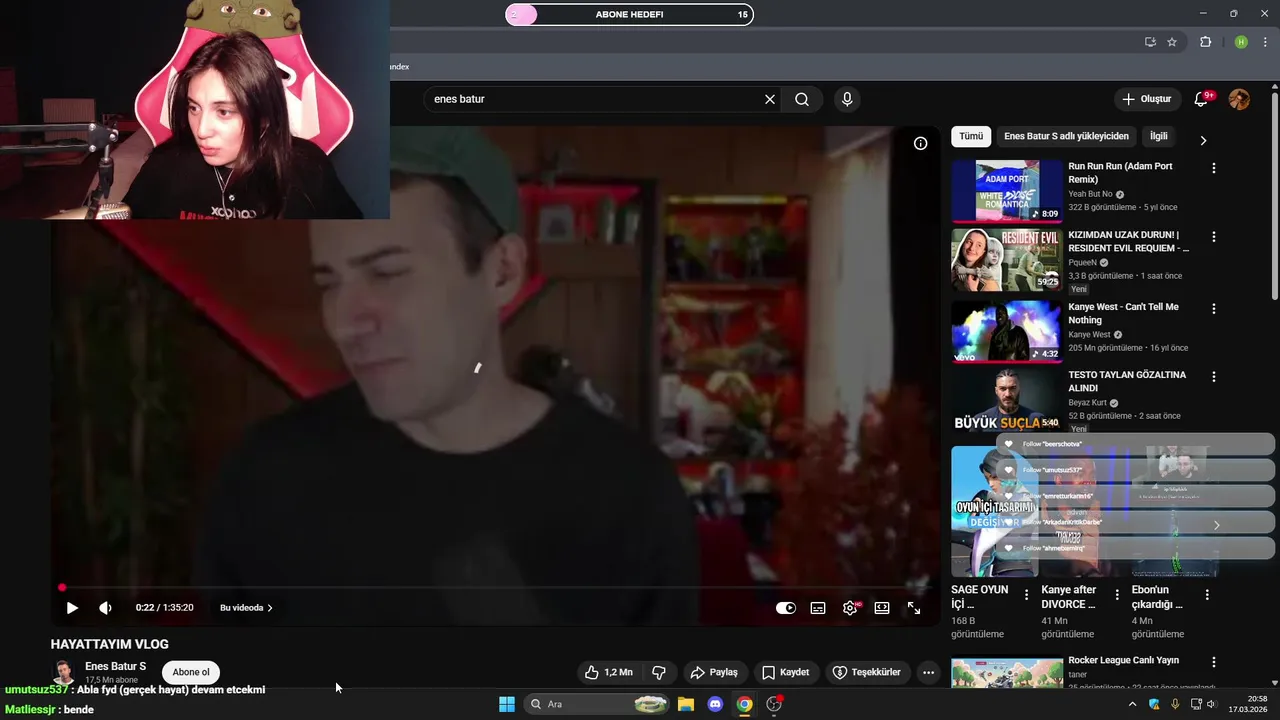Open the YouTube account avatar menu
The image size is (1280, 720).
[x=1239, y=99]
